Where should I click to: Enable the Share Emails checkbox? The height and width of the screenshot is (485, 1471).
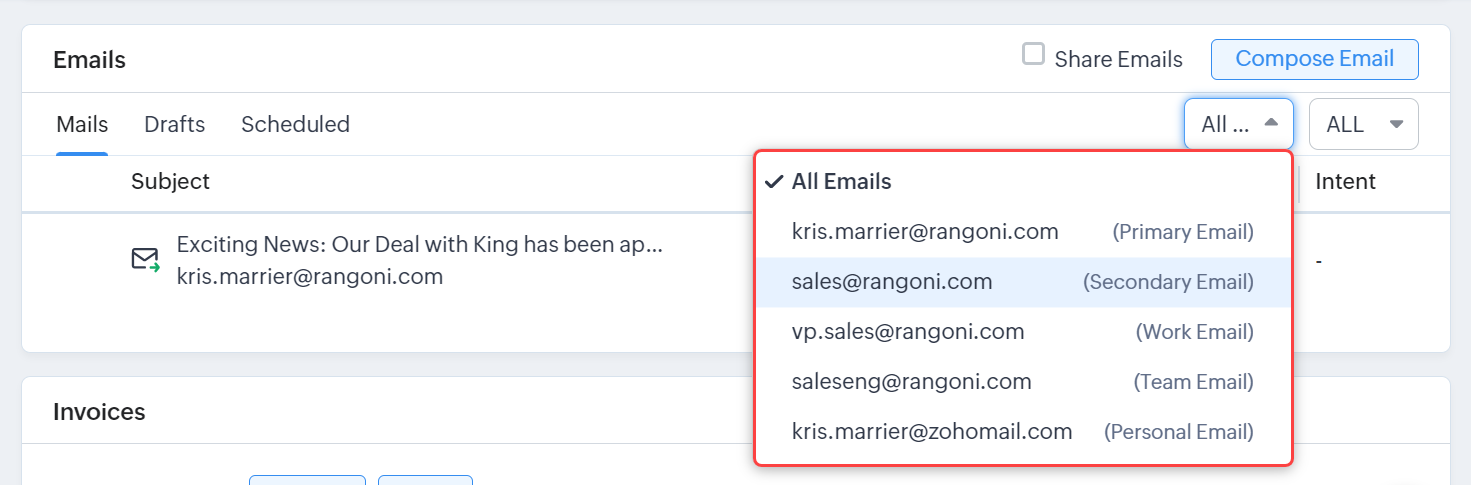point(1033,55)
